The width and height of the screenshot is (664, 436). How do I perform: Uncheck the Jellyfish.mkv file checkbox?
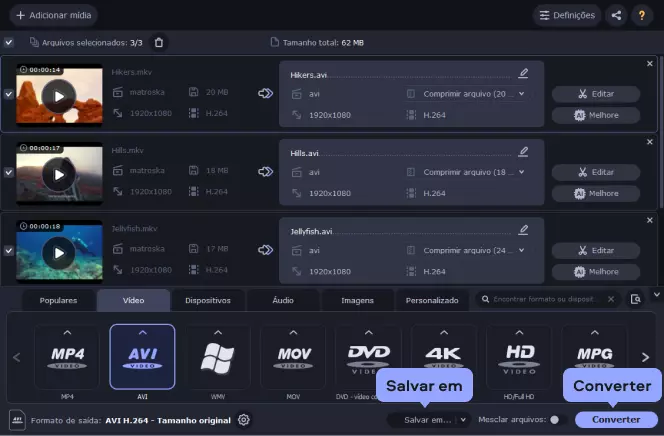(x=8, y=251)
